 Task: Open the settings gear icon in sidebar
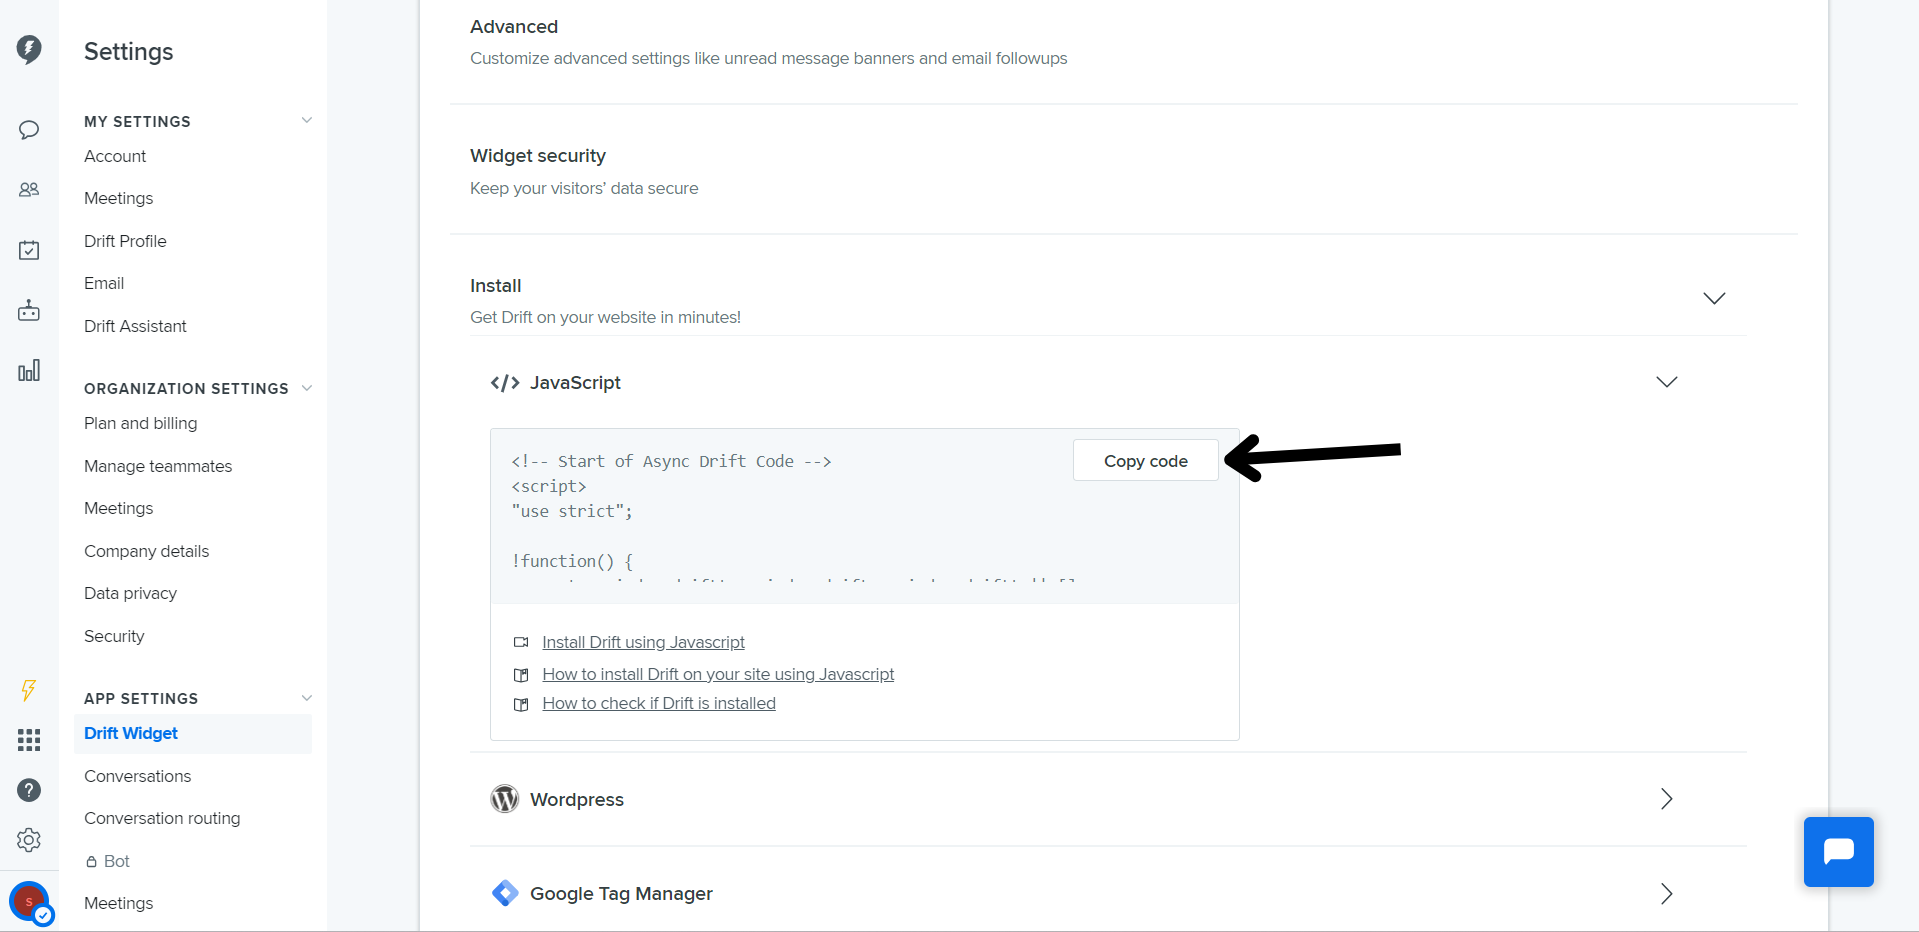(x=29, y=840)
